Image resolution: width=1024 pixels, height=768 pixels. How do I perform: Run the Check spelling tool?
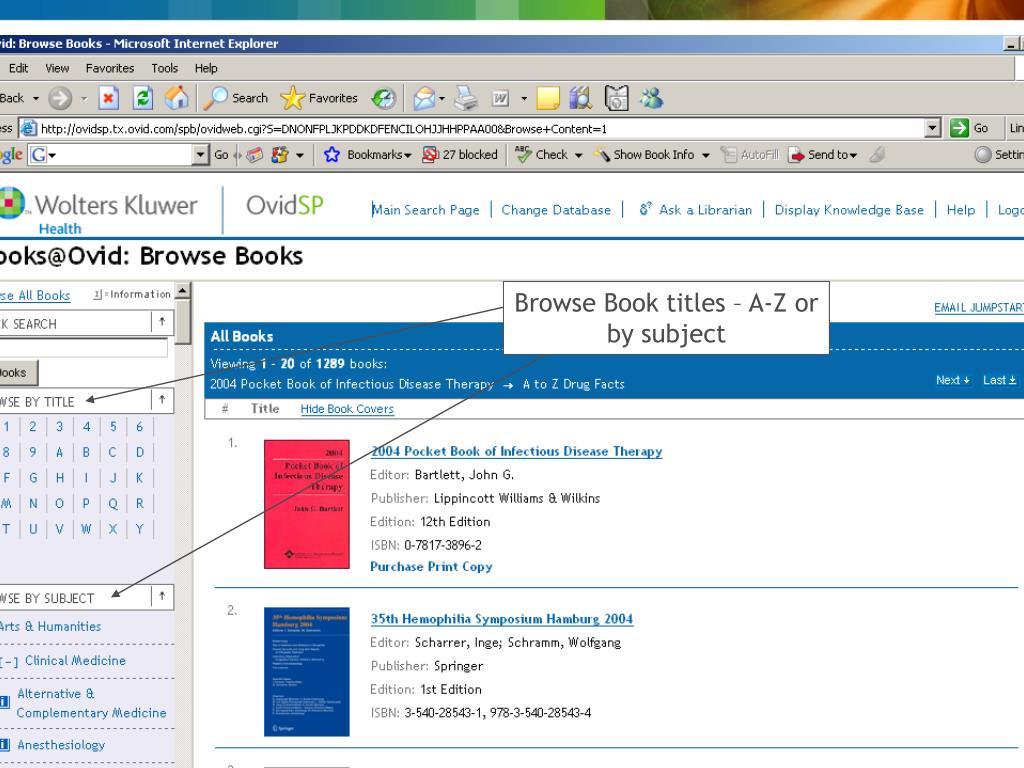[541, 155]
